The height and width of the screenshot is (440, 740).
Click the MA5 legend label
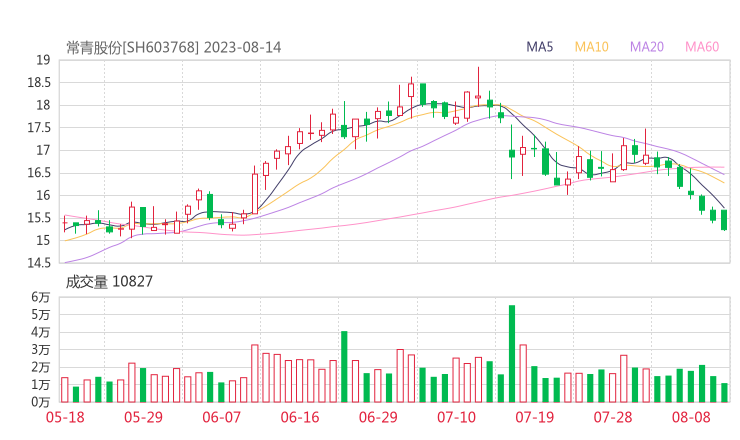(x=539, y=47)
